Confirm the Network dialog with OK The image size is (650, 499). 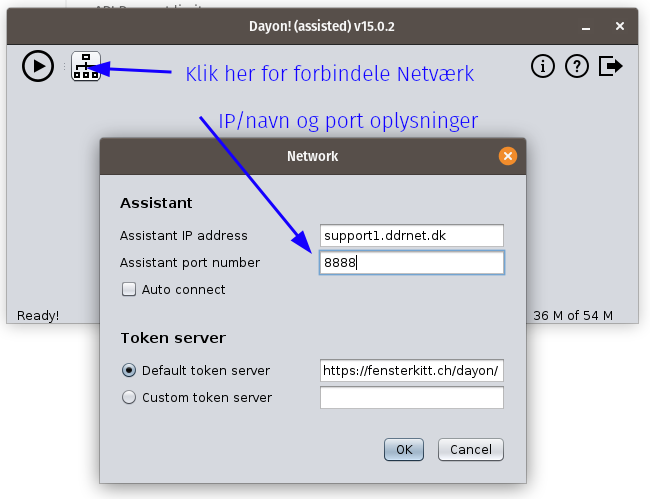[404, 449]
